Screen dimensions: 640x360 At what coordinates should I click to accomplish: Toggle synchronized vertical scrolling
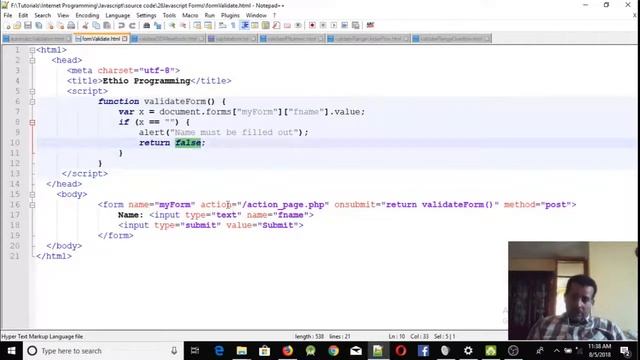197,25
